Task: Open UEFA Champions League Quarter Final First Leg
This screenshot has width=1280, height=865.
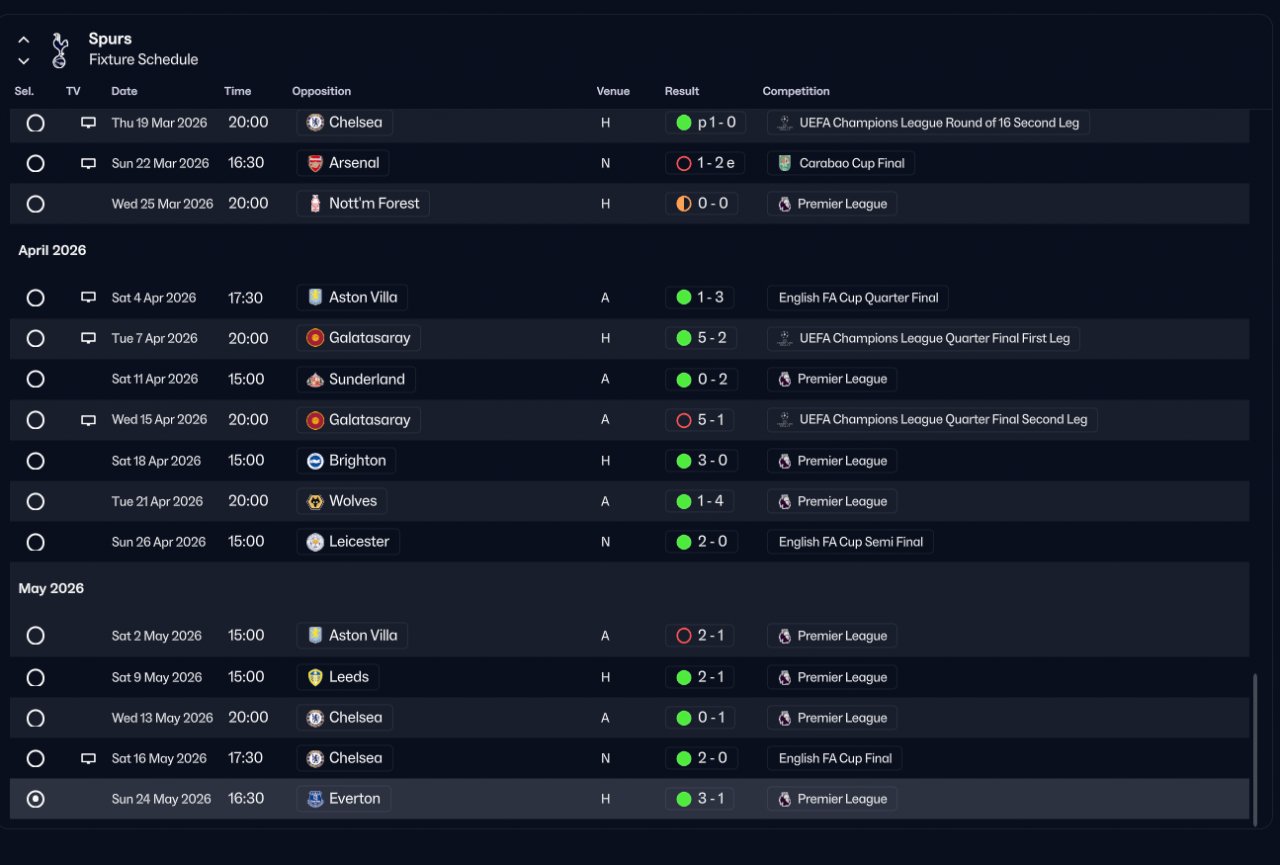Action: click(x=923, y=338)
